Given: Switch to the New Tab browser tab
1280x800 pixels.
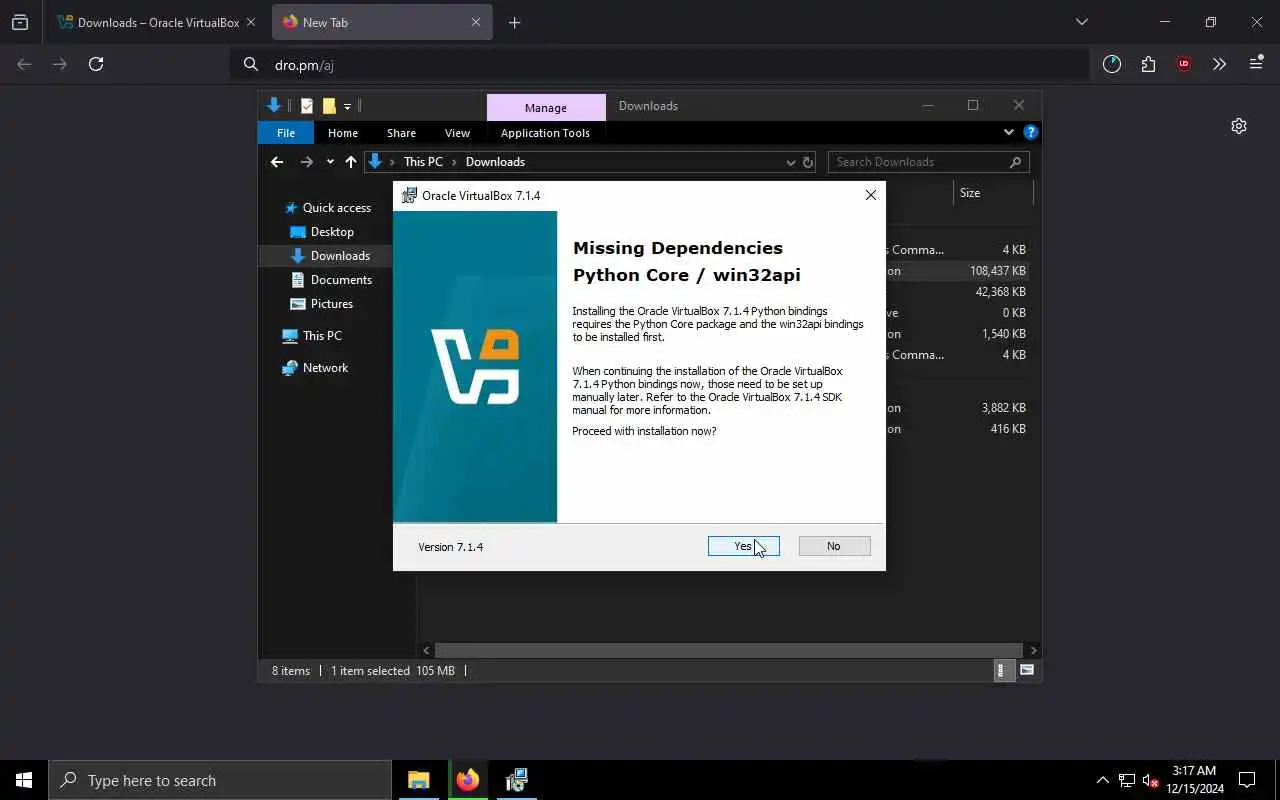Looking at the screenshot, I should click(x=370, y=22).
